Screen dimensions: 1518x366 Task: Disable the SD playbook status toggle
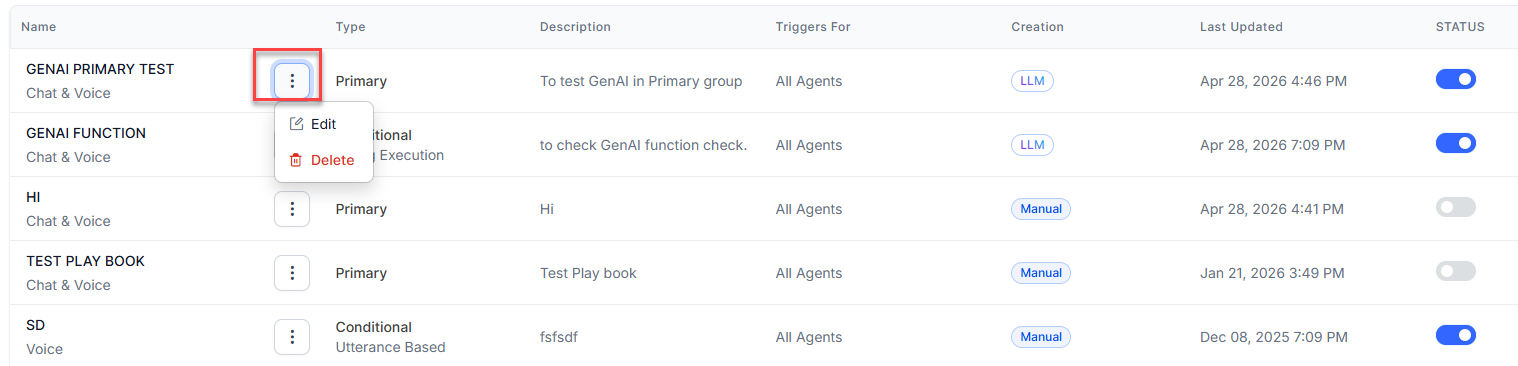pyautogui.click(x=1456, y=335)
